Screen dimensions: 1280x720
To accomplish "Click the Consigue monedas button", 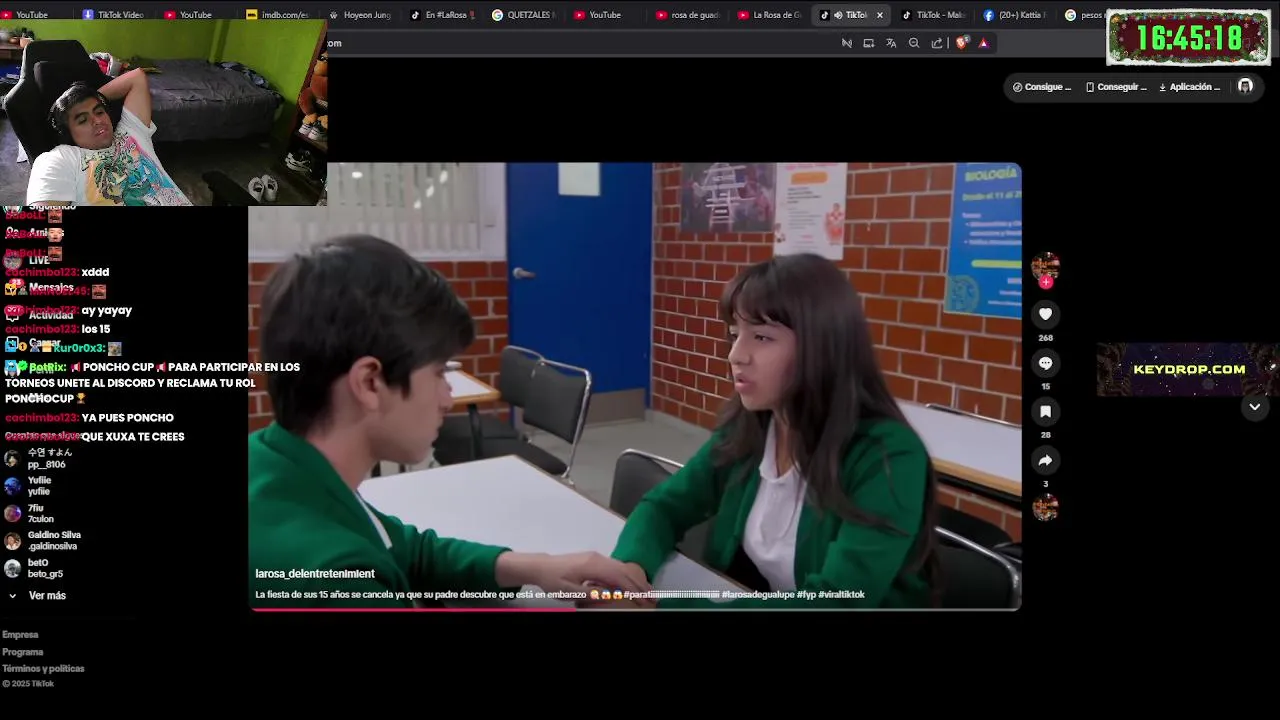I will pos(1041,87).
